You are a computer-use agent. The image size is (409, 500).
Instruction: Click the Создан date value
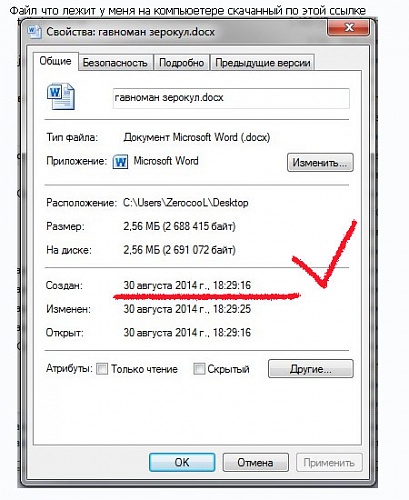coord(187,285)
